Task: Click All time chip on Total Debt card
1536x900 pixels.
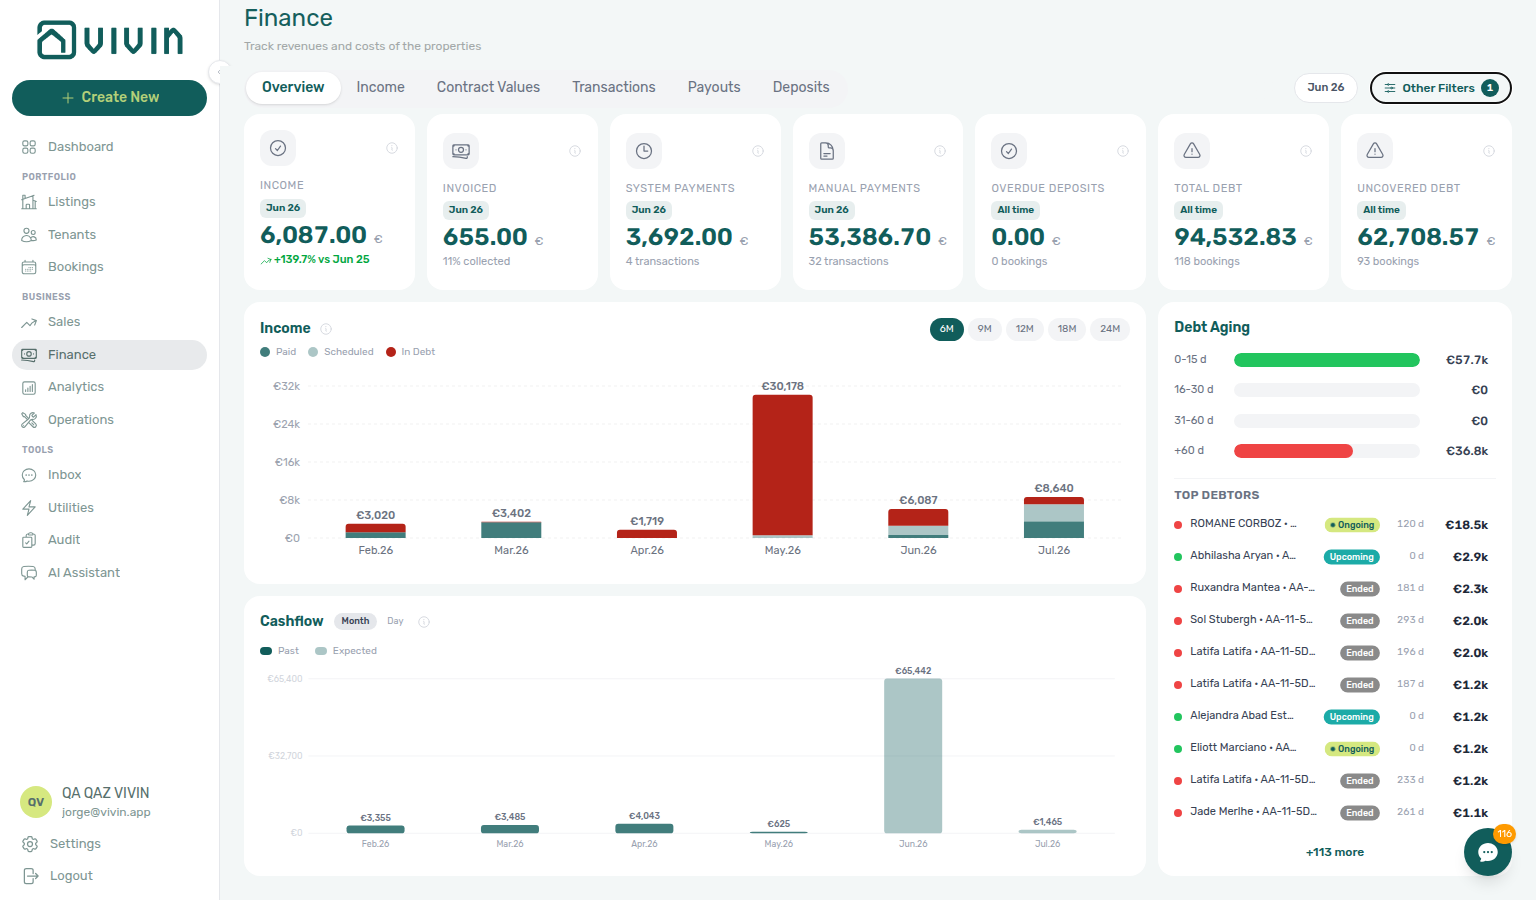Action: [x=1198, y=210]
